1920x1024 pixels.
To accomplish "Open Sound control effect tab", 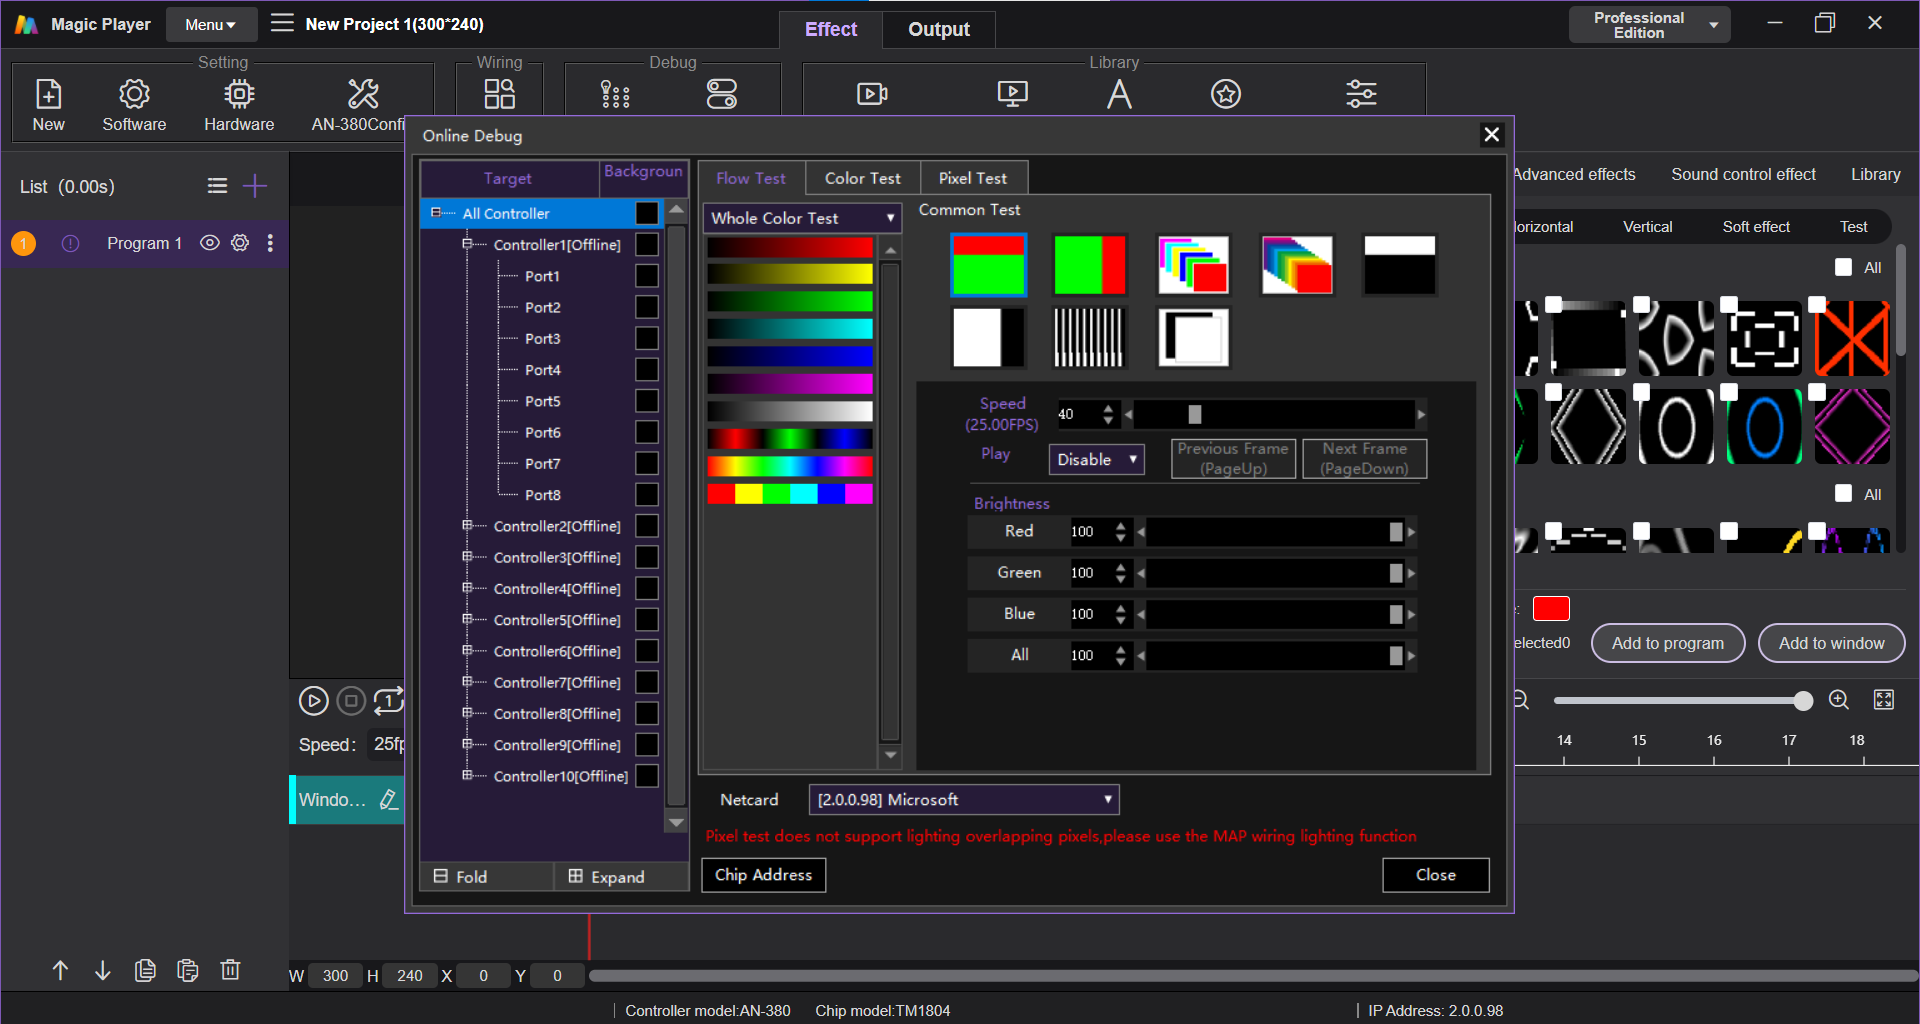I will (x=1743, y=174).
